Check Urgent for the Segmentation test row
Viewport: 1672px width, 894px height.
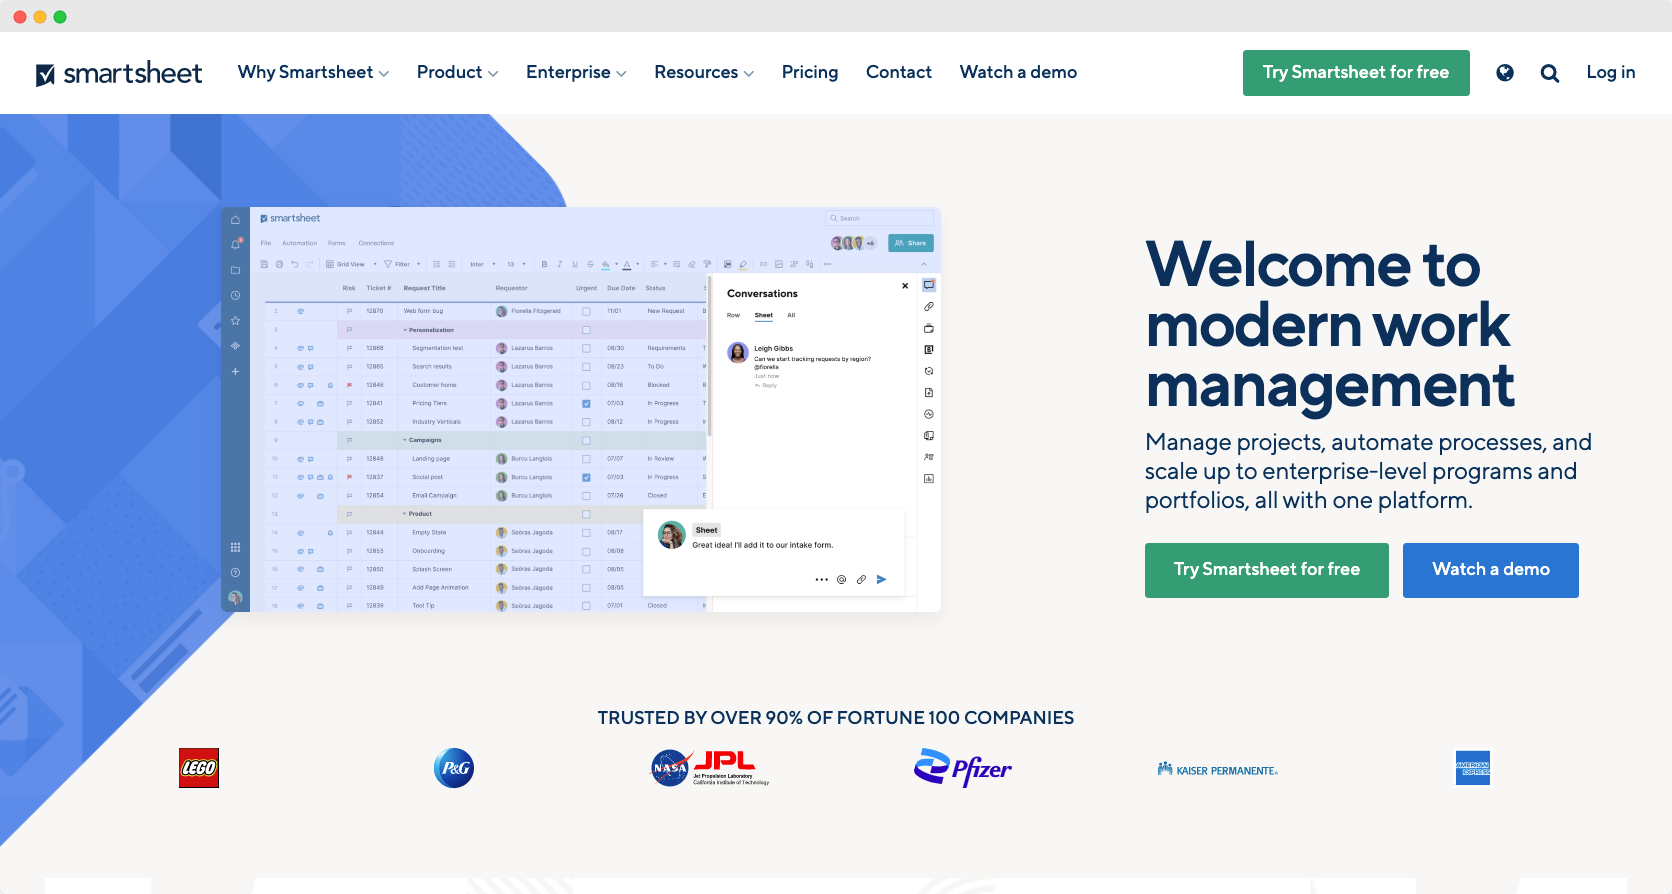click(586, 348)
